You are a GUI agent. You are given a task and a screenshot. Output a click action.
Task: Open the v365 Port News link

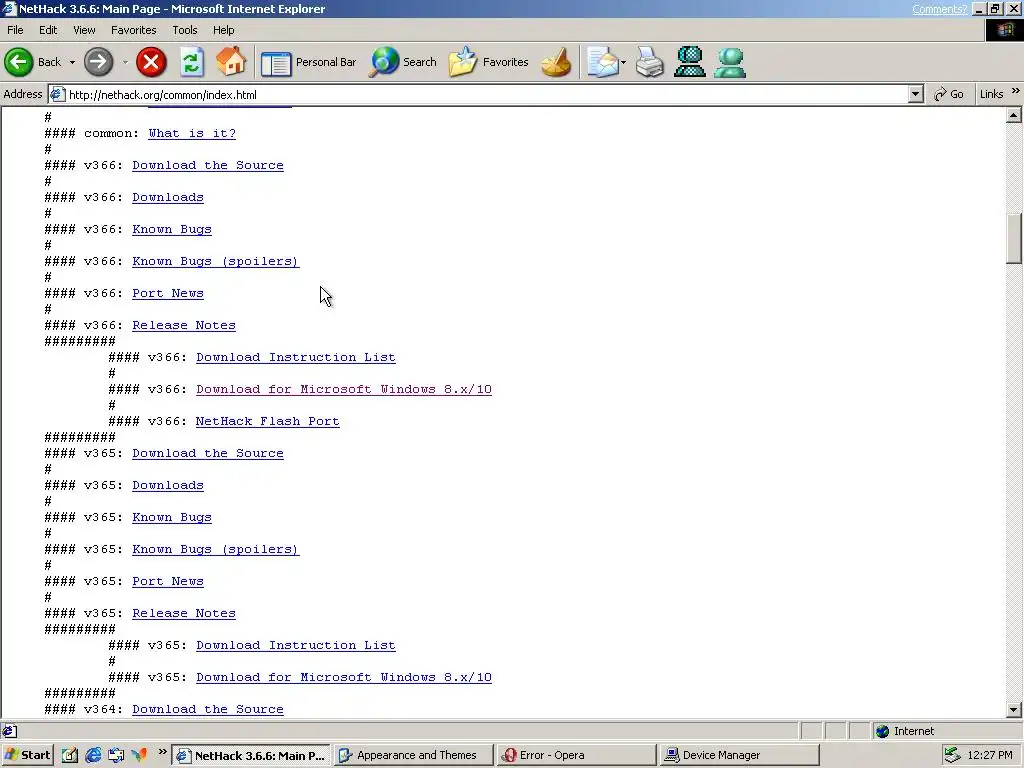[168, 581]
